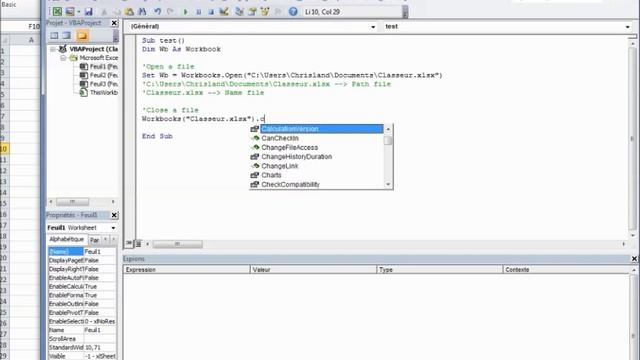Click the Expression column header
The height and width of the screenshot is (360, 640).
coord(187,270)
